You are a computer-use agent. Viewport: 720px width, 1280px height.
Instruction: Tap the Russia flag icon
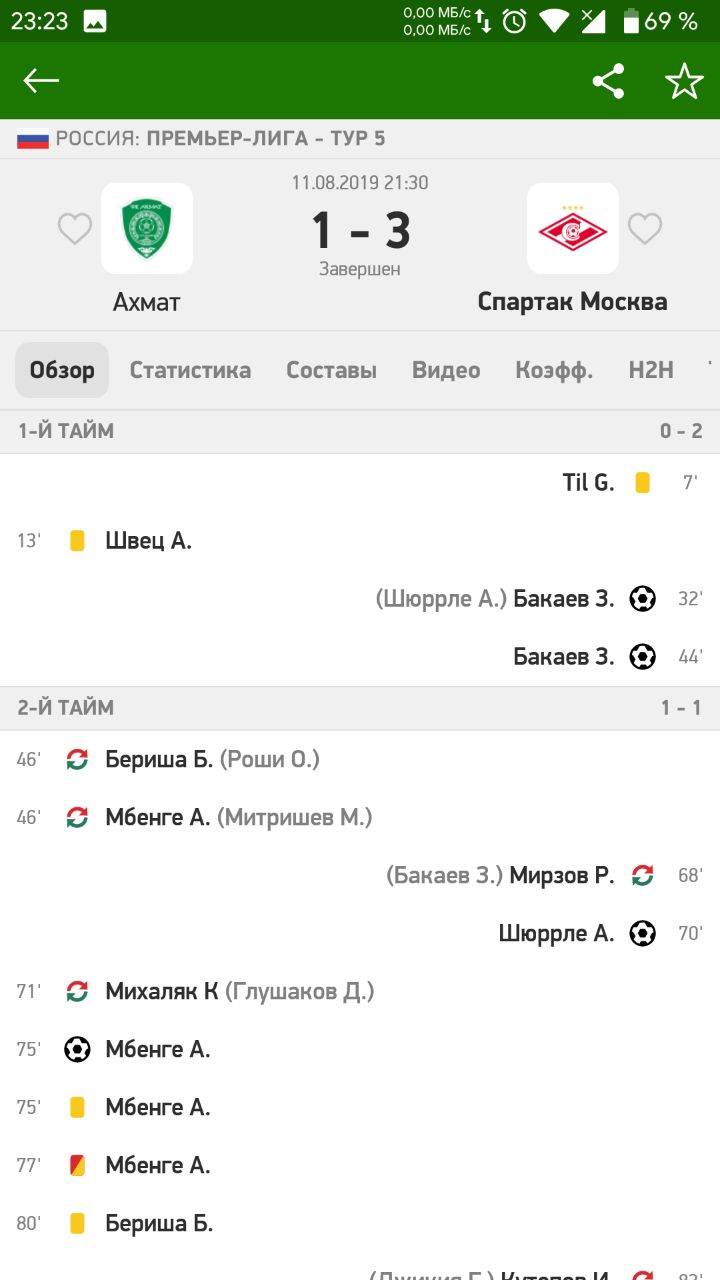point(33,139)
